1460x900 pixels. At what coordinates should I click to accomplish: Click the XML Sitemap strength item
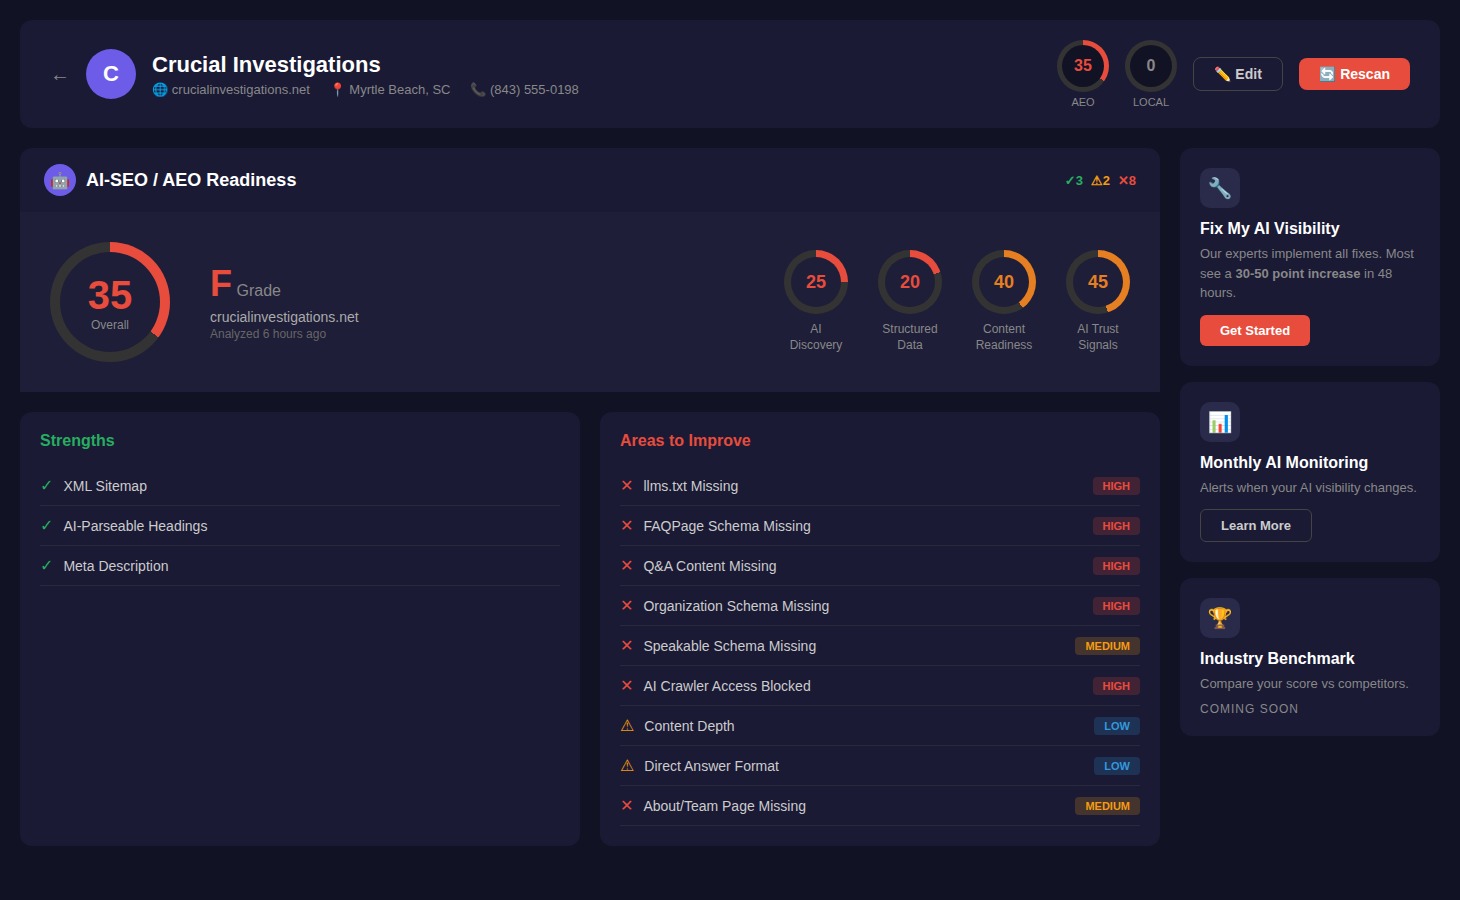pyautogui.click(x=105, y=486)
